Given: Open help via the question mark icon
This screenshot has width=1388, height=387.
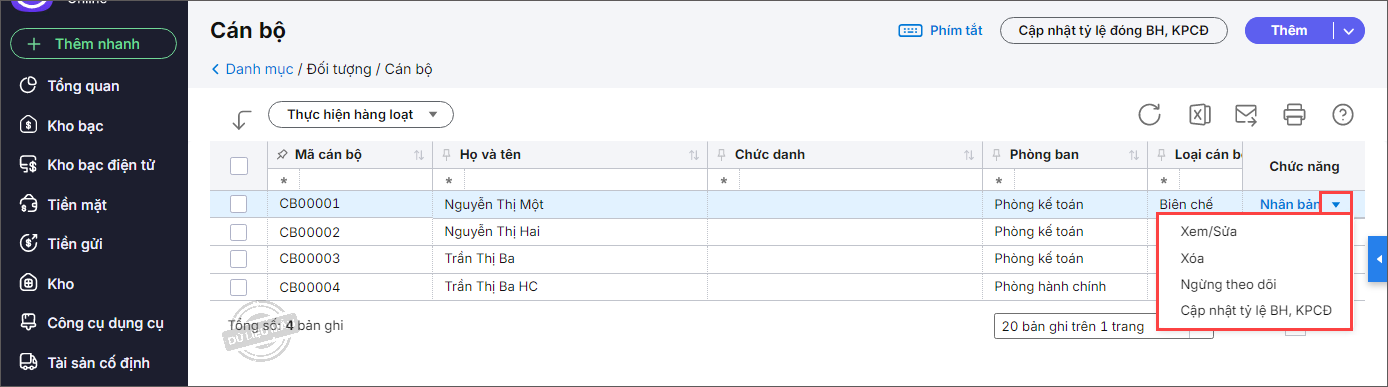Looking at the screenshot, I should click(x=1343, y=114).
